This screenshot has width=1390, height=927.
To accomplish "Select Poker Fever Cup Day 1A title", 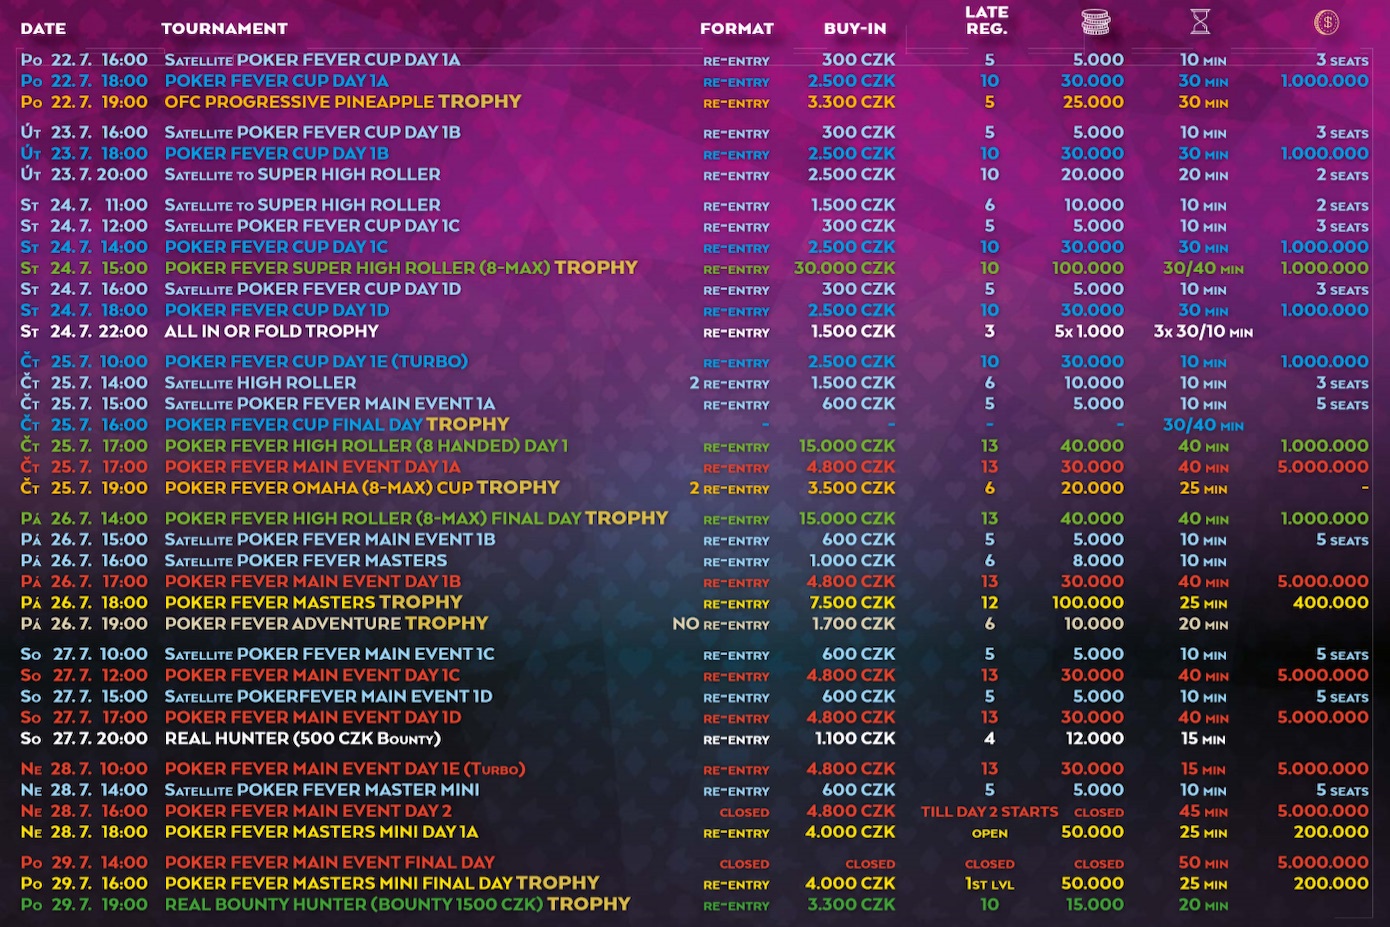I will coord(276,81).
